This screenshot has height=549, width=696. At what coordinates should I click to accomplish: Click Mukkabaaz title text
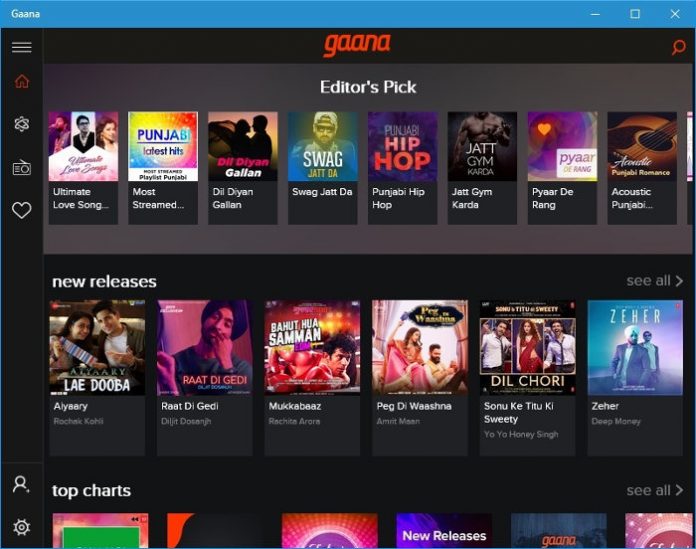(295, 406)
